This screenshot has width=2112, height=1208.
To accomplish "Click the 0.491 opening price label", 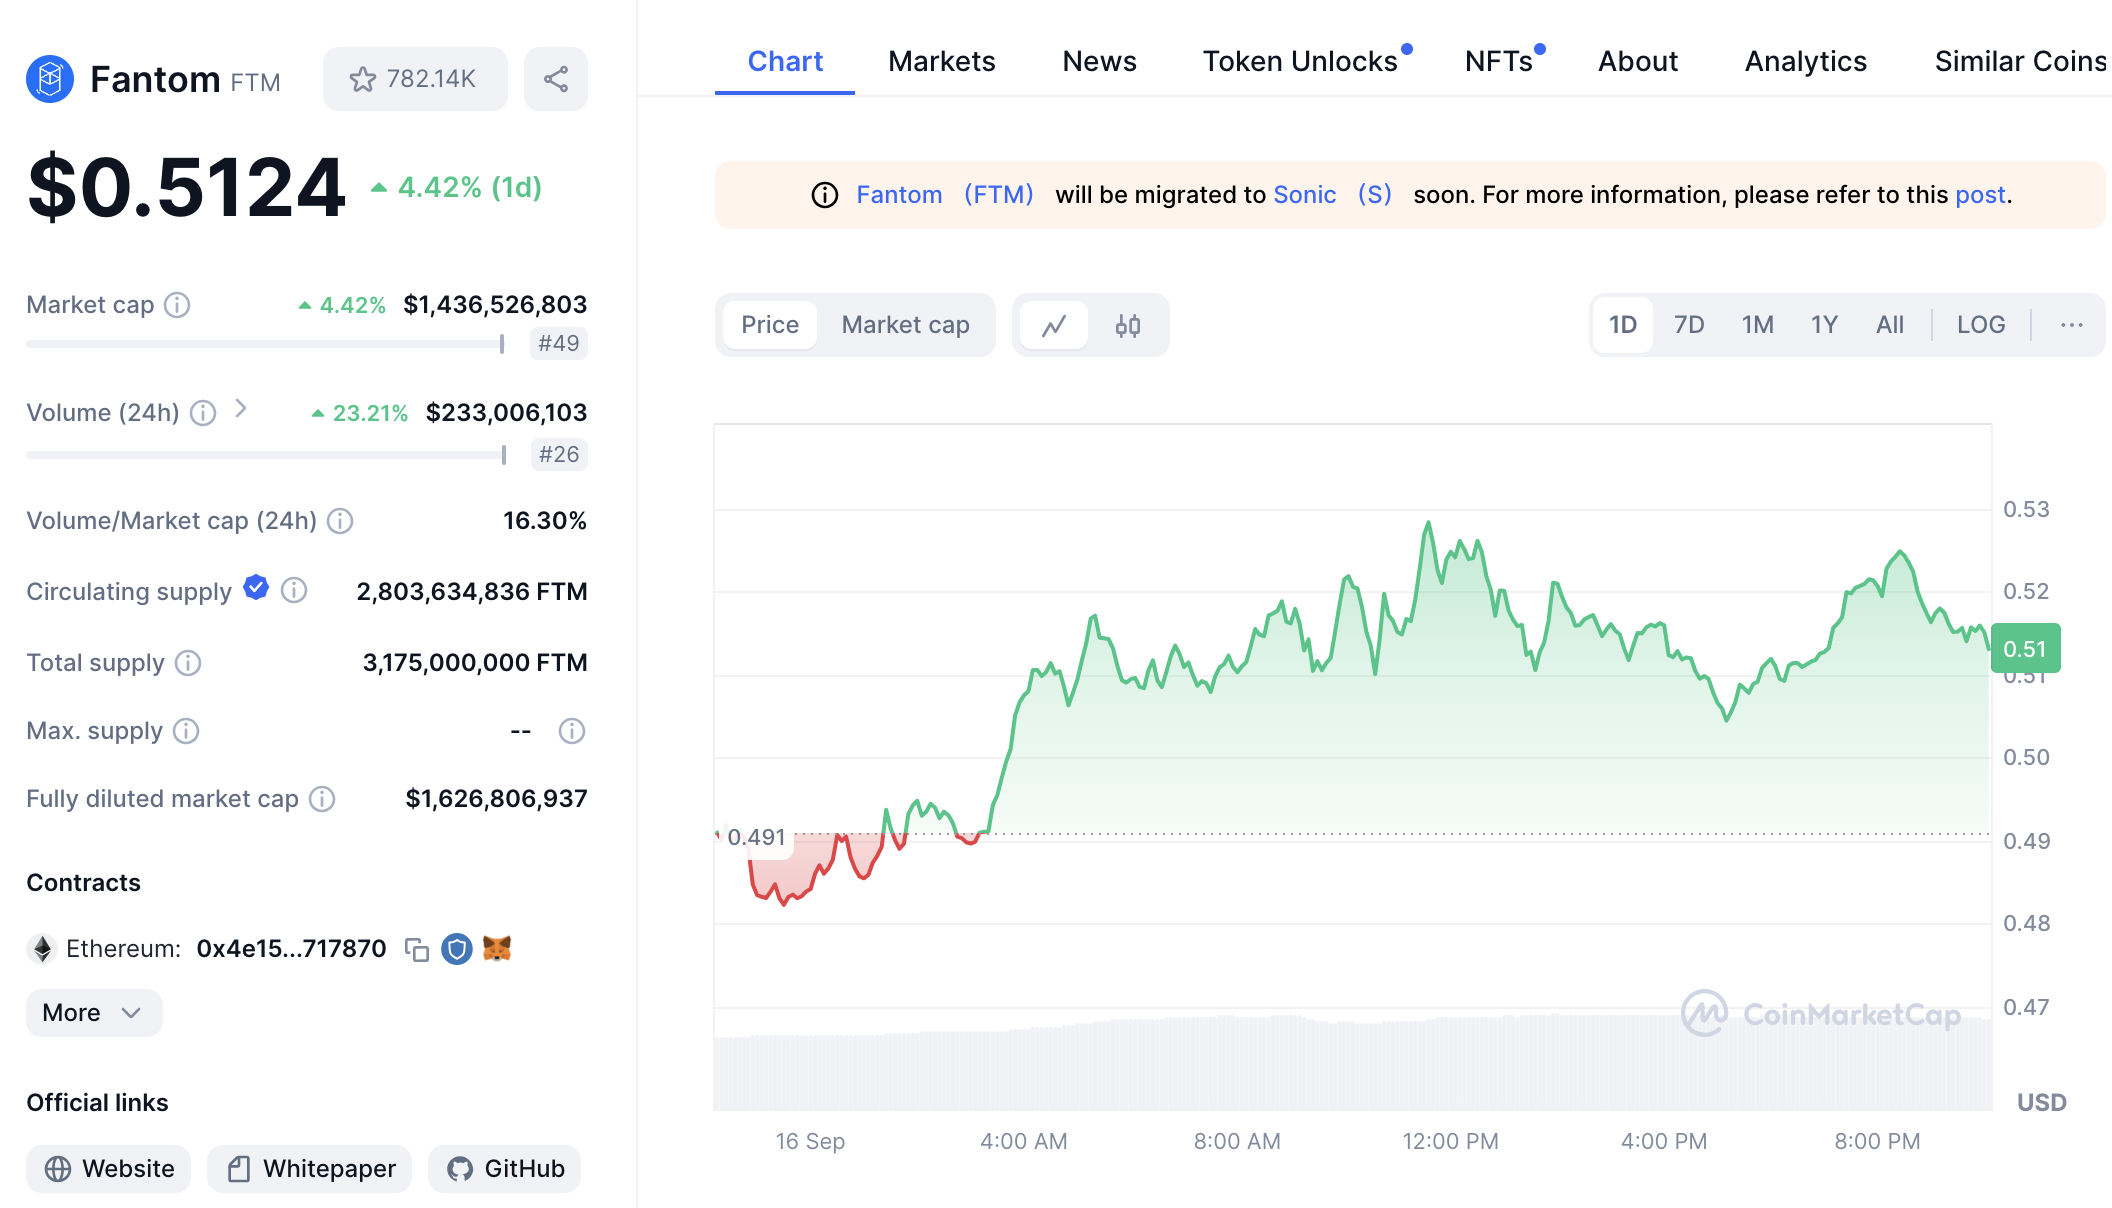I will coord(756,837).
